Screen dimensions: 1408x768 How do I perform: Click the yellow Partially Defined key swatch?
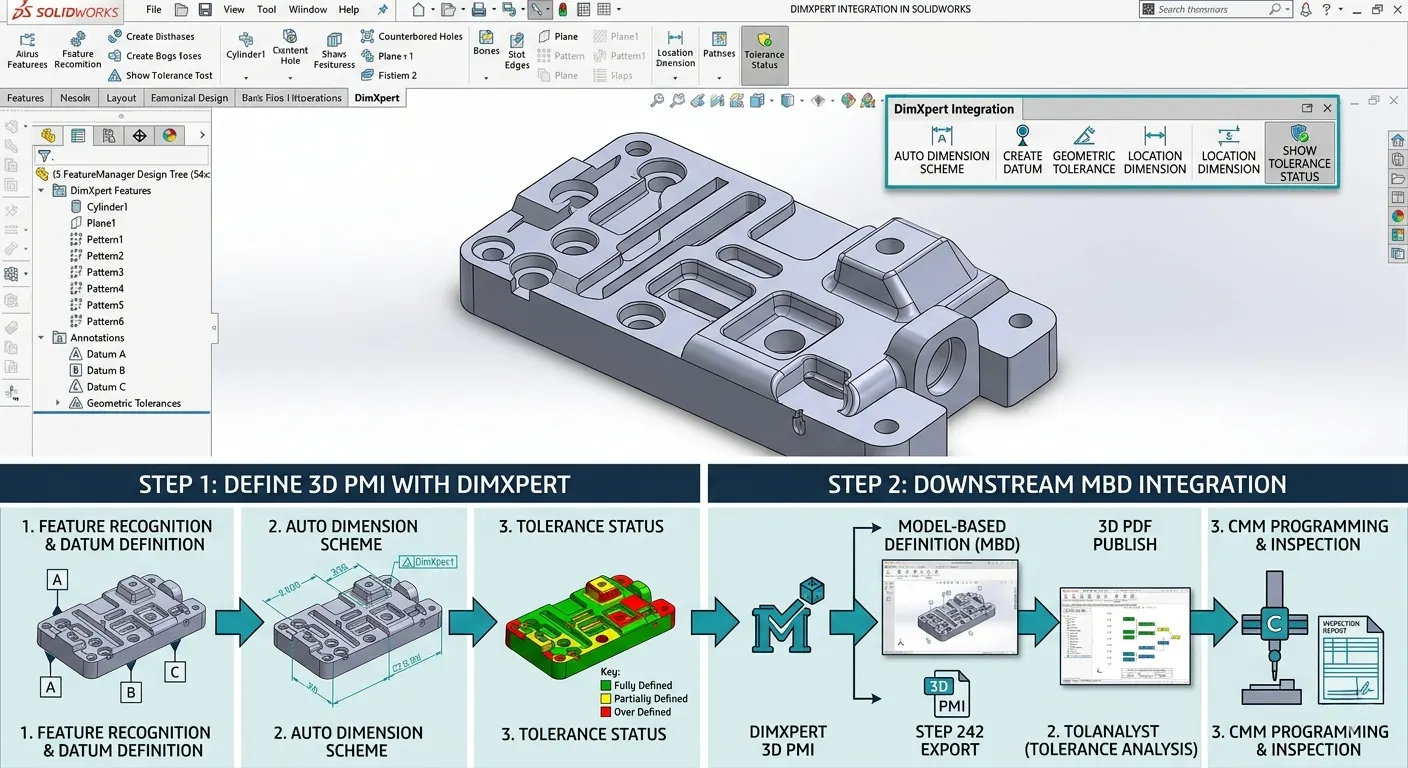(605, 699)
